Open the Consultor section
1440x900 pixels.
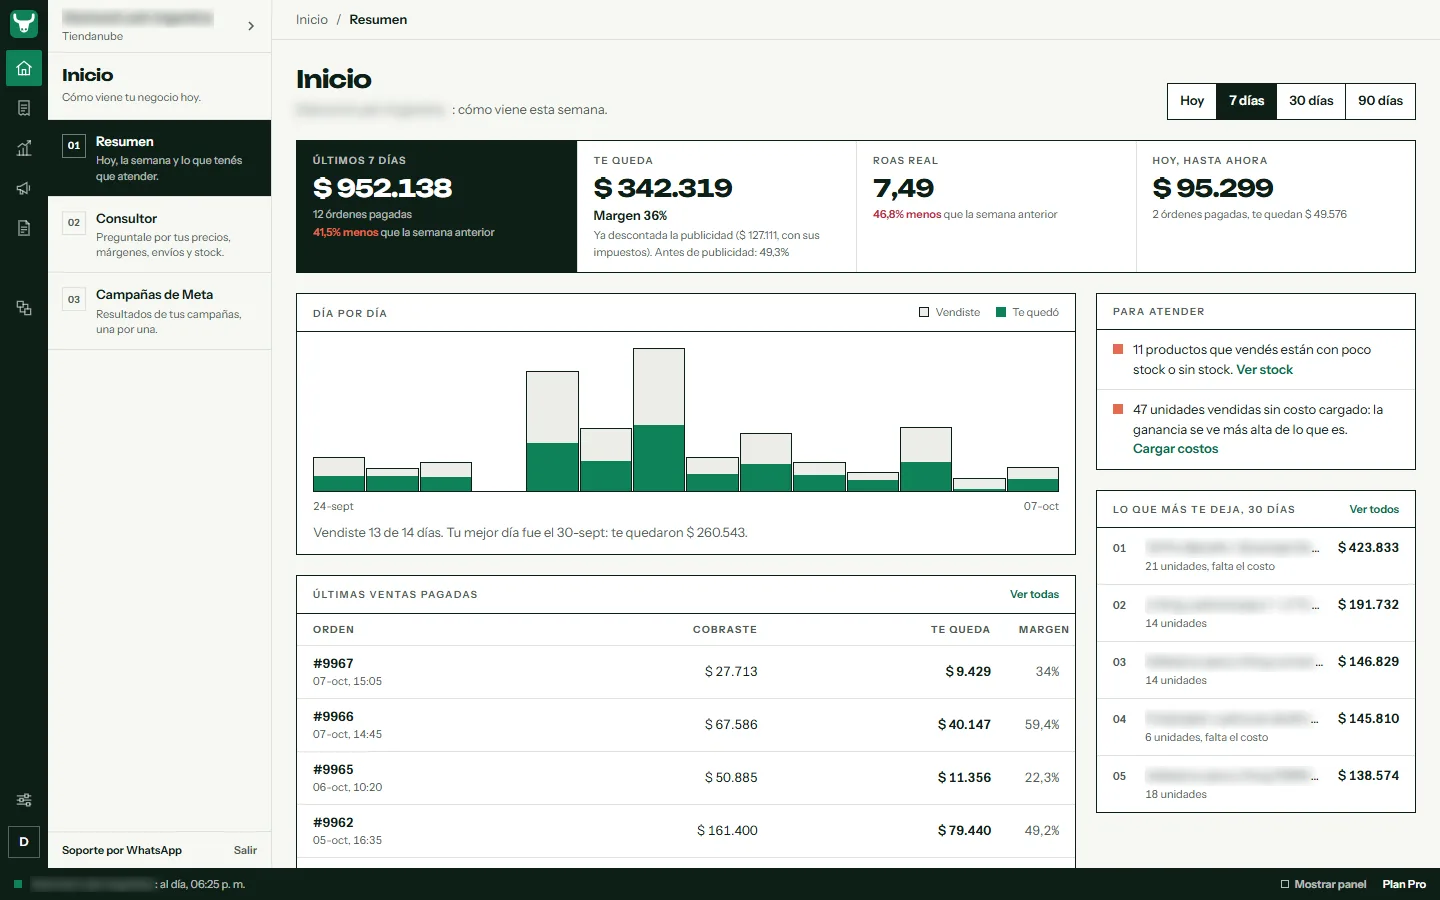click(x=160, y=235)
